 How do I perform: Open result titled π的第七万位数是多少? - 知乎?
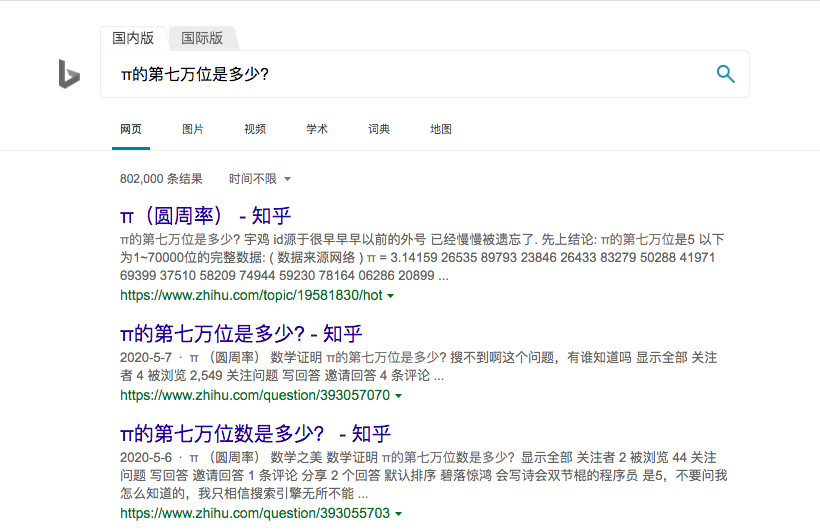click(x=255, y=434)
